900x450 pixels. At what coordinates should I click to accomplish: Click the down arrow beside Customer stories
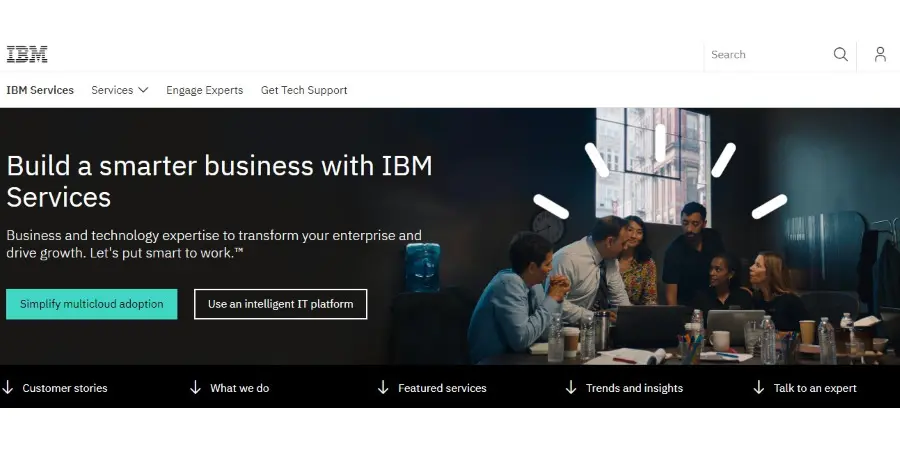click(8, 387)
